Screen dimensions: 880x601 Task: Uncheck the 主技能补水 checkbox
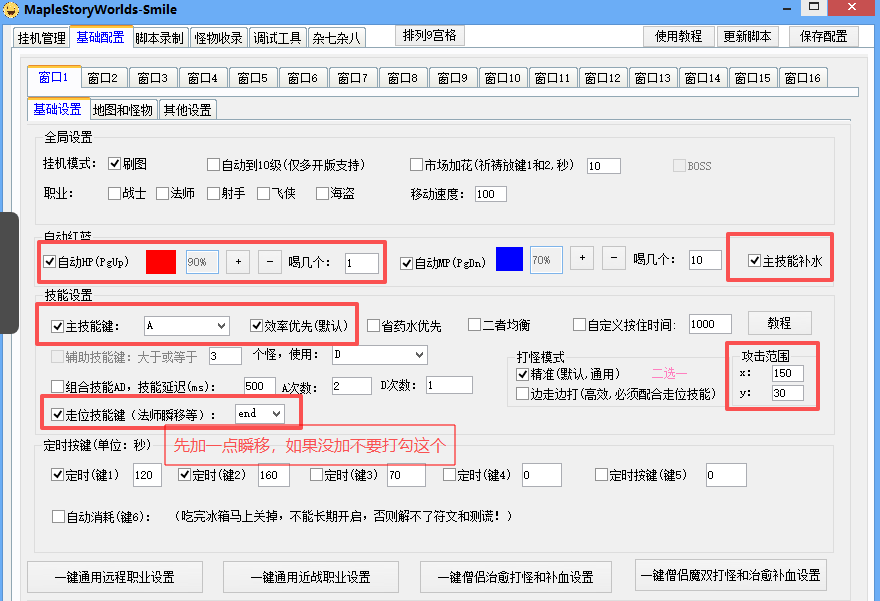[x=755, y=261]
